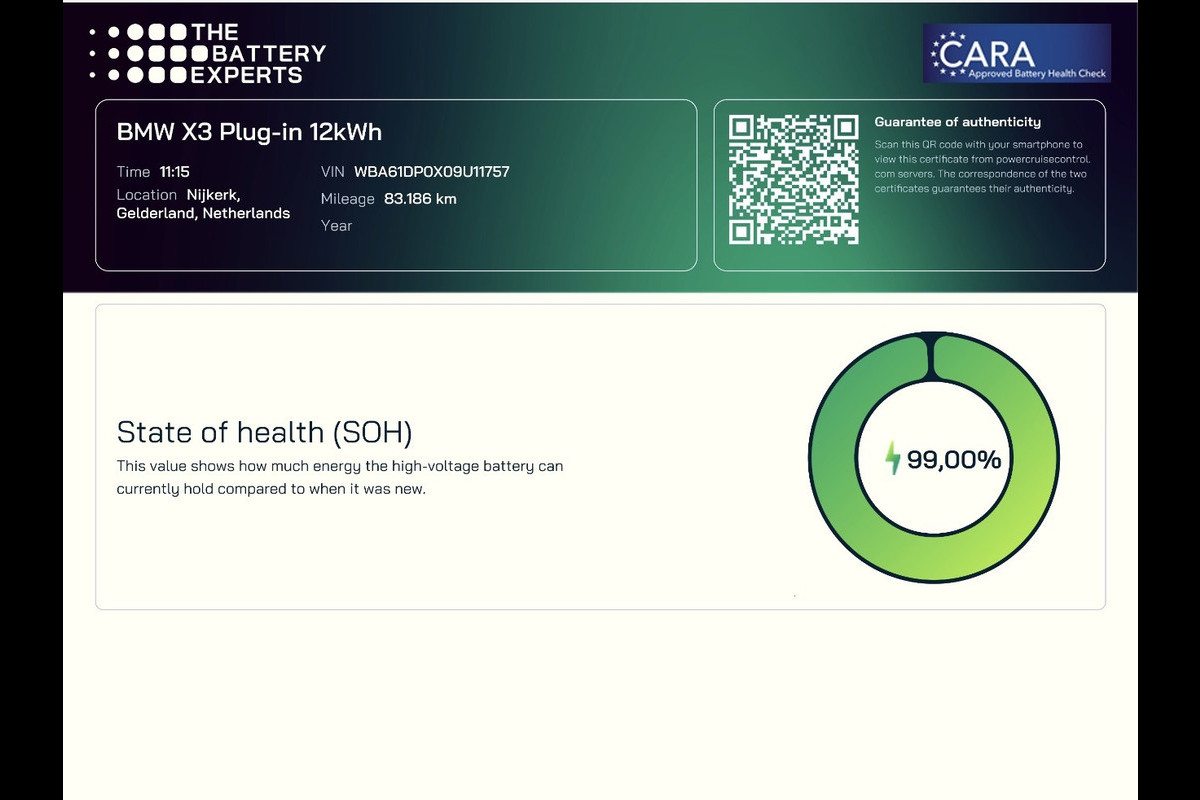The width and height of the screenshot is (1200, 800).
Task: Click the QR code image
Action: [x=793, y=180]
